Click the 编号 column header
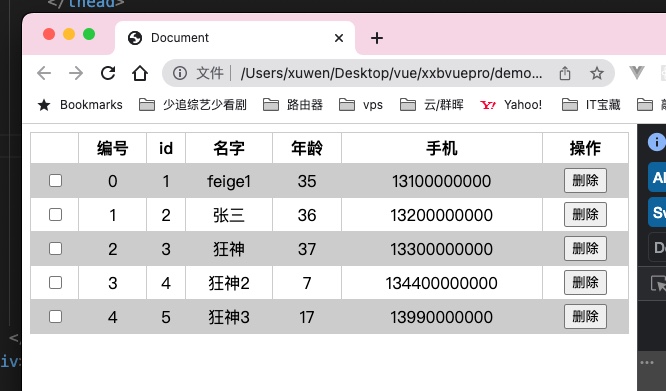666x391 pixels. point(113,148)
